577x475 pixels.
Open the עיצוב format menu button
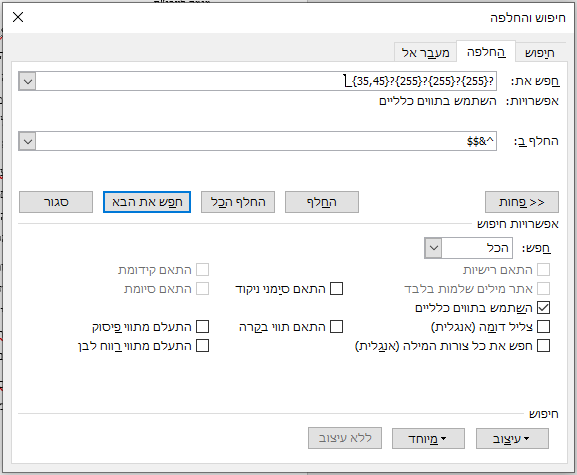click(x=512, y=438)
